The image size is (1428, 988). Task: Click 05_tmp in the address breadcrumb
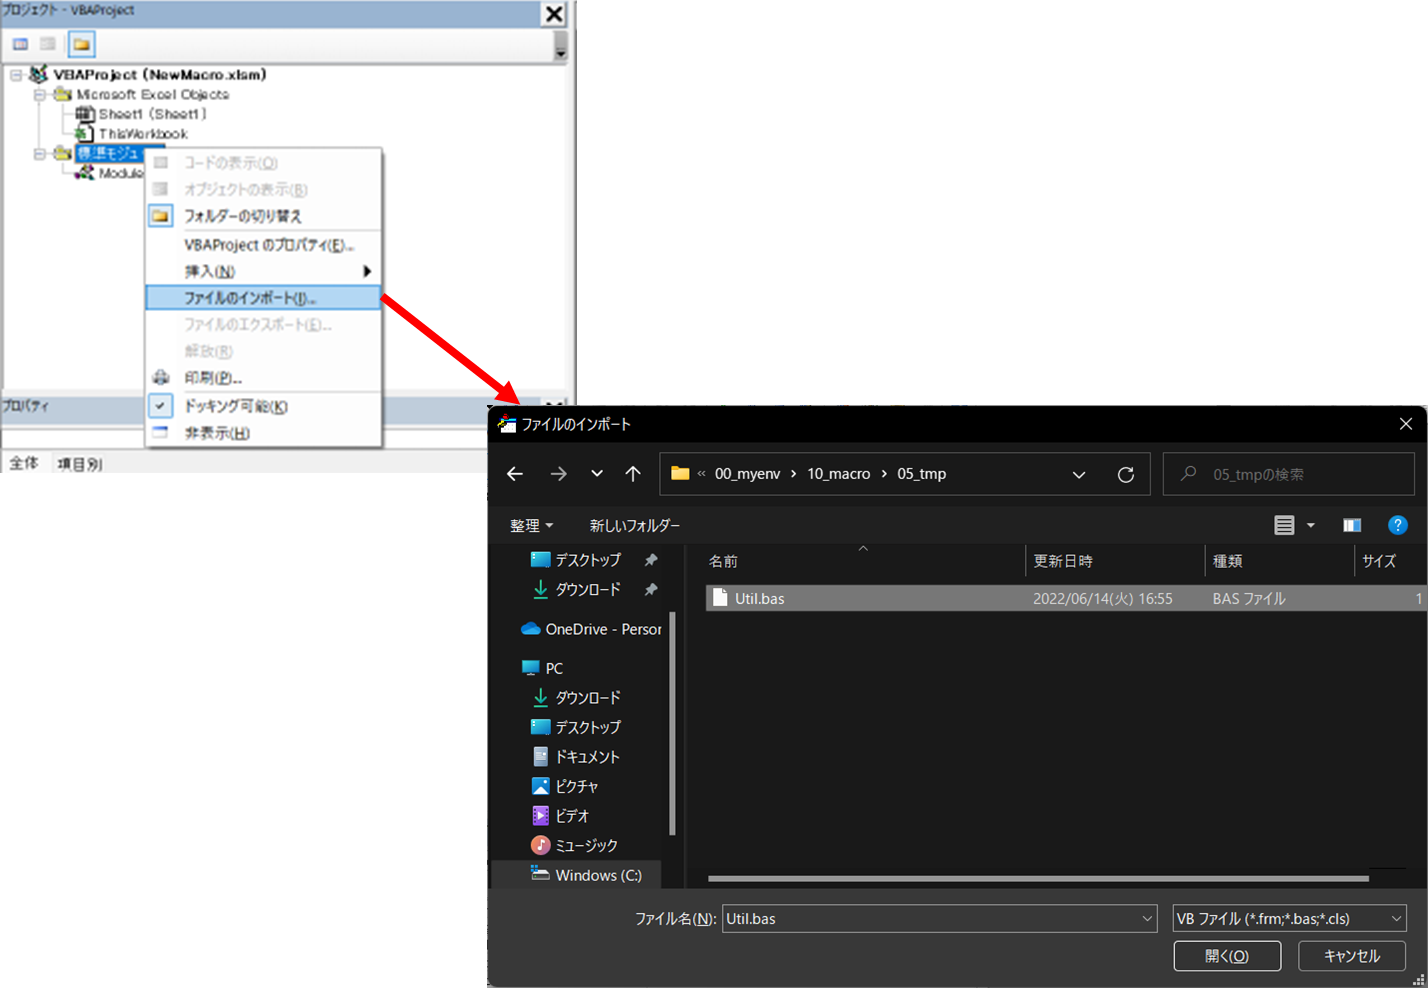[x=921, y=474]
